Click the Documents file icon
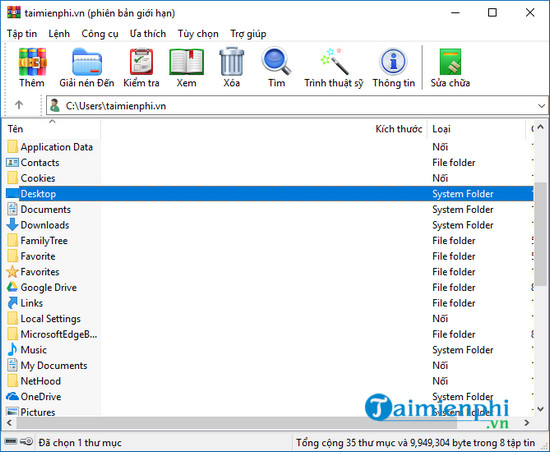The height and width of the screenshot is (452, 550). (12, 209)
